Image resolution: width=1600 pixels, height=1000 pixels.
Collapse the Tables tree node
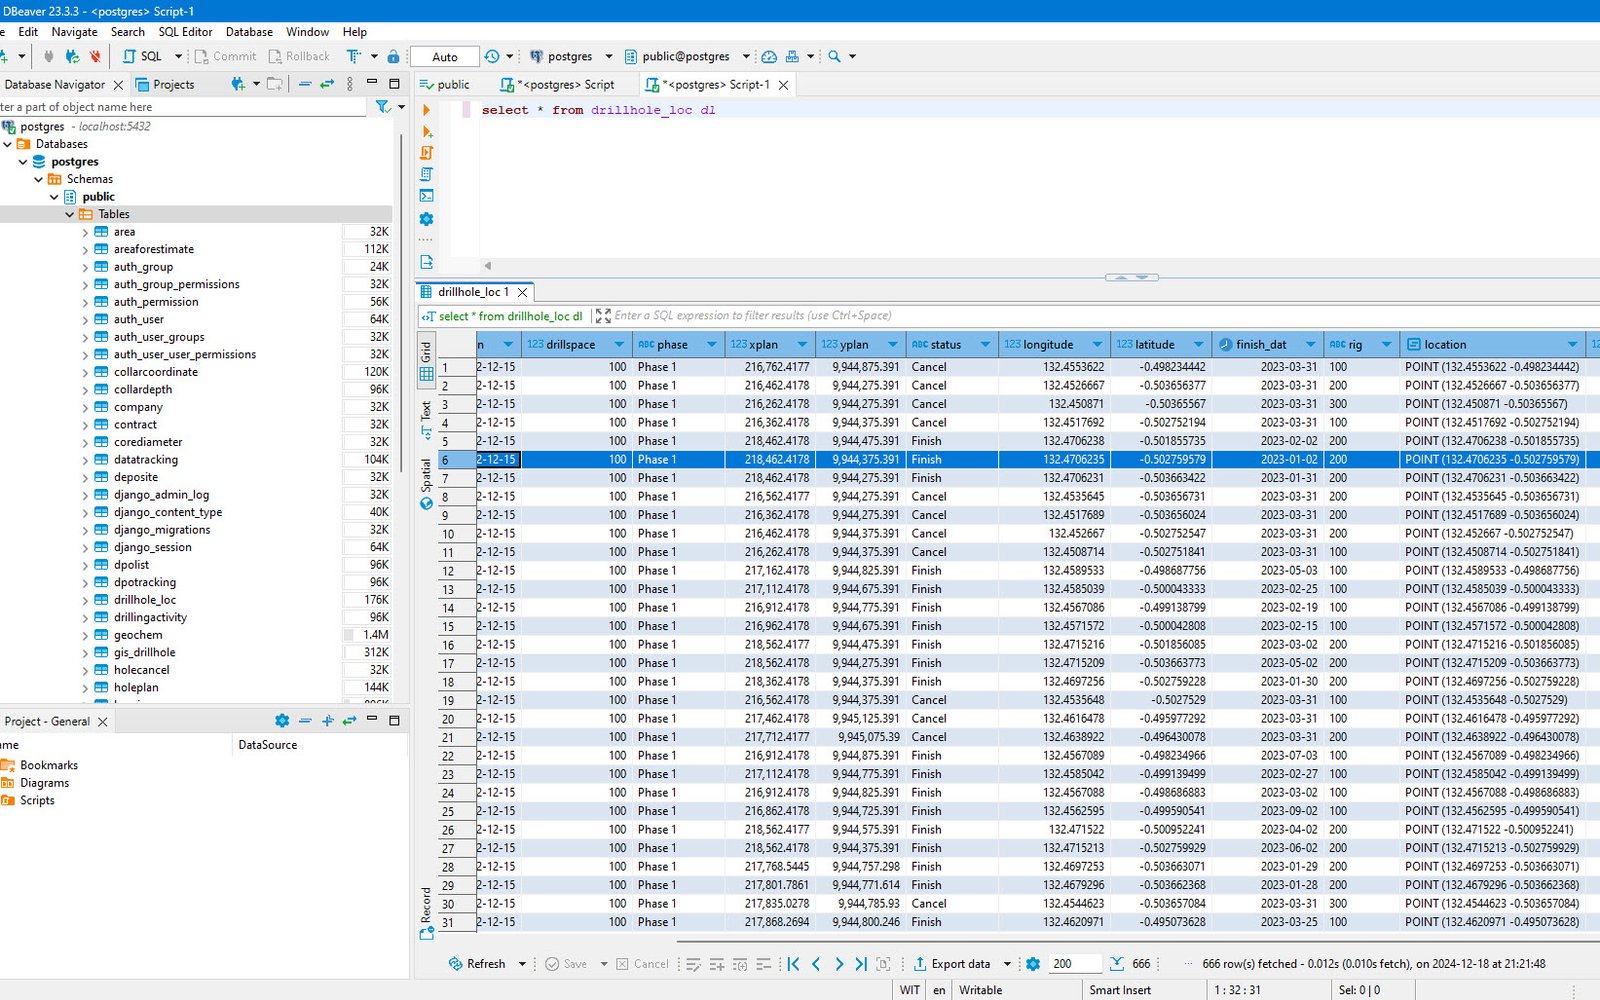click(70, 214)
